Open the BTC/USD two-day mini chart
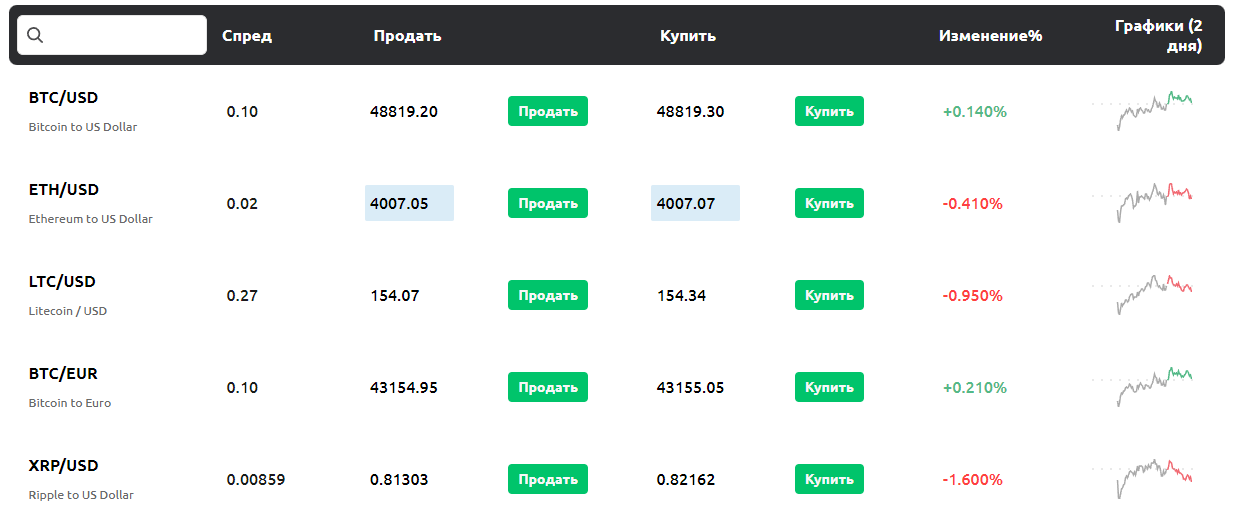The height and width of the screenshot is (517, 1235). (x=1142, y=110)
